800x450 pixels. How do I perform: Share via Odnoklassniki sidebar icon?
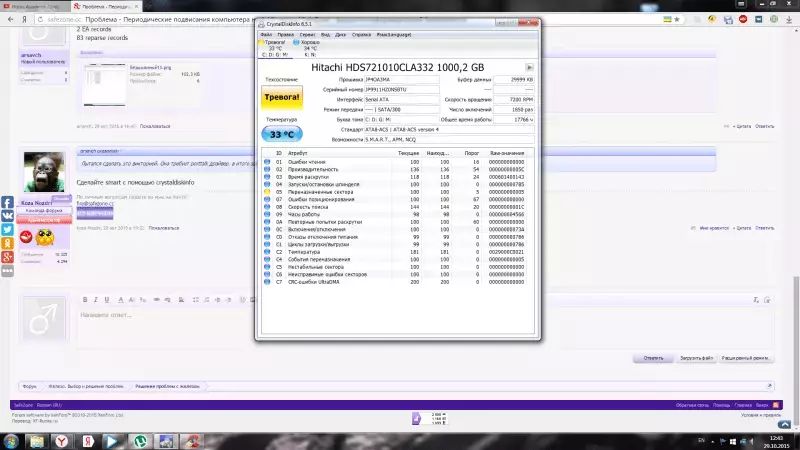click(x=7, y=243)
